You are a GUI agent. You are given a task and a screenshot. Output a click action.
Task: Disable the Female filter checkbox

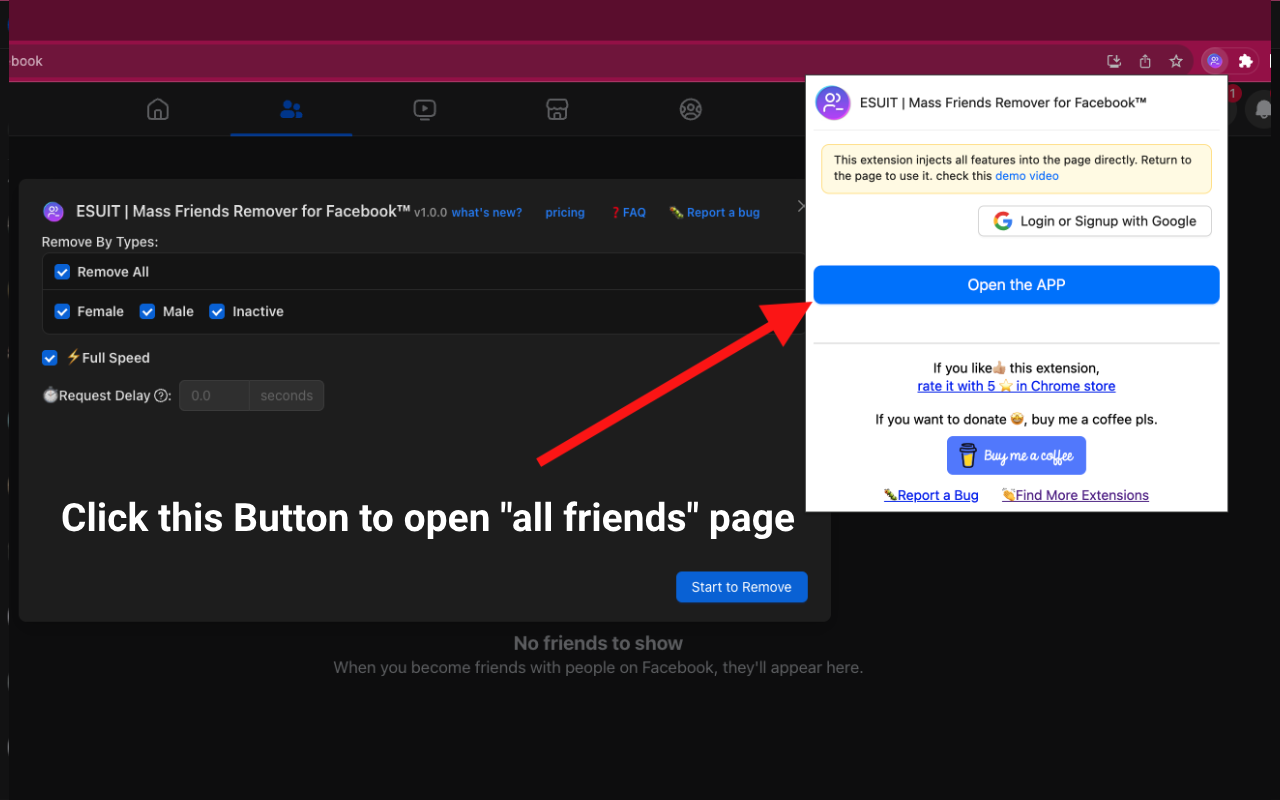coord(62,311)
